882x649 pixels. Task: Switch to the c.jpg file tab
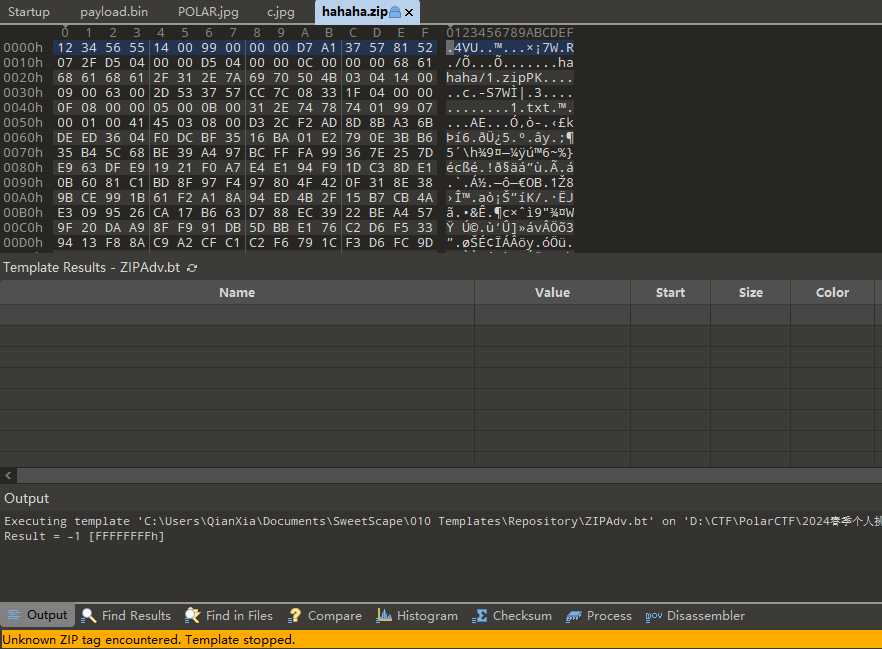281,12
